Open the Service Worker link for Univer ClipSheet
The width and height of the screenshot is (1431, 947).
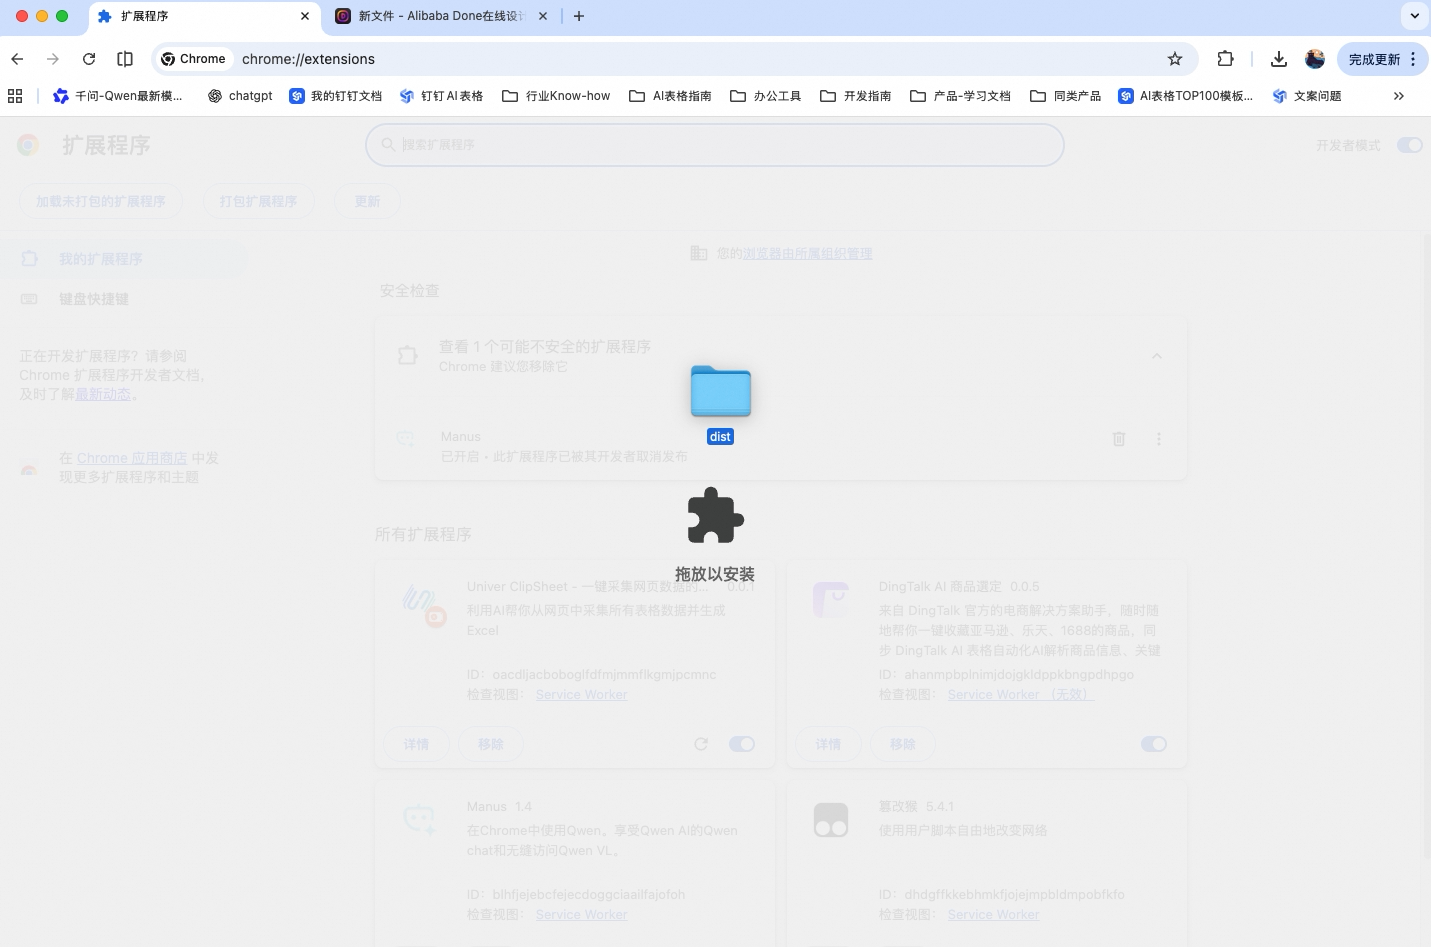(x=581, y=695)
